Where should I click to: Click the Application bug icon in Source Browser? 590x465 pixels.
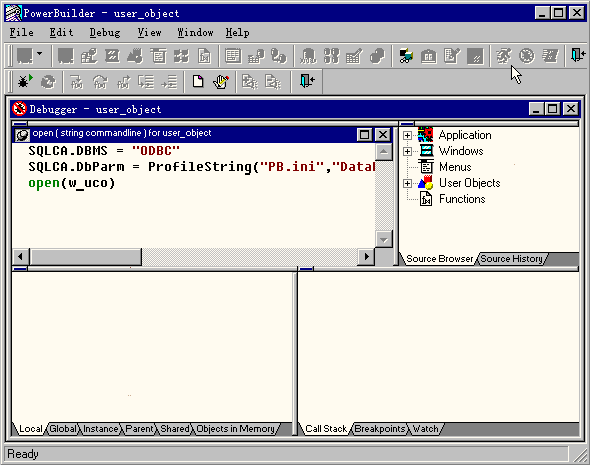(x=426, y=135)
